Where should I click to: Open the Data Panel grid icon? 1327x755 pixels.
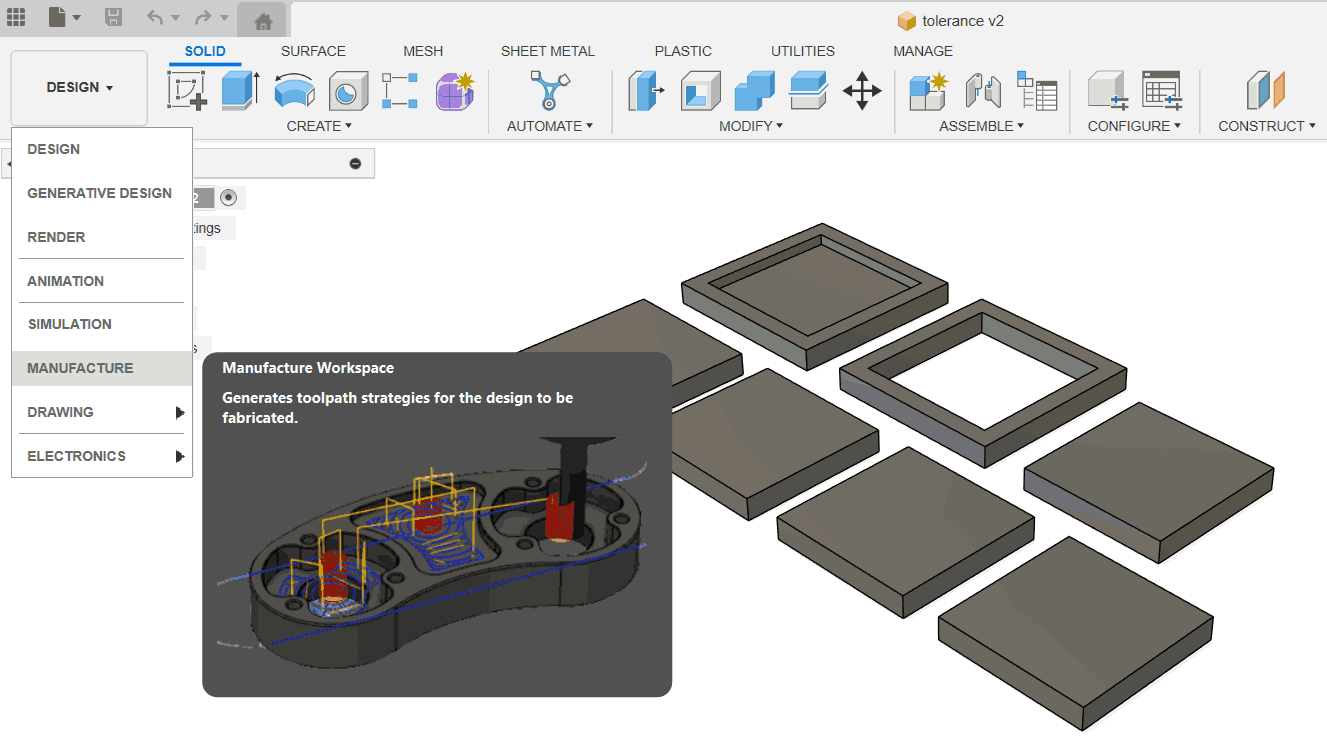pos(16,16)
